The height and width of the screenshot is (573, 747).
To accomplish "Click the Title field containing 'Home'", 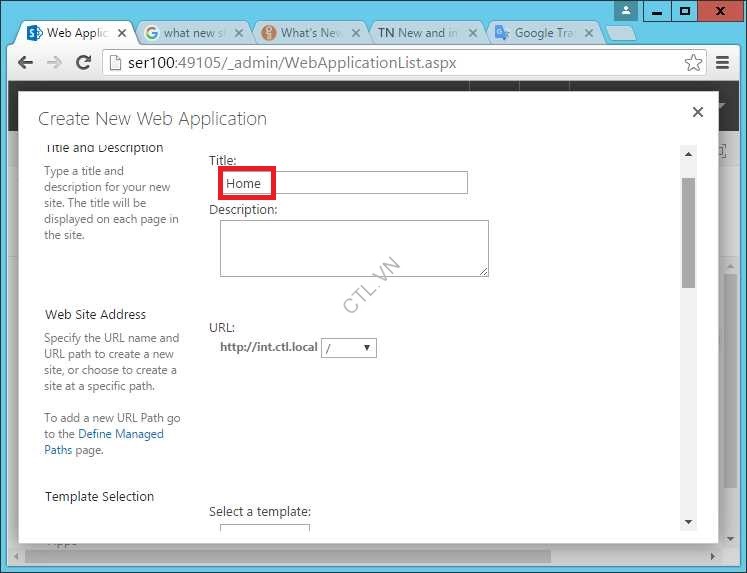I will [x=344, y=183].
